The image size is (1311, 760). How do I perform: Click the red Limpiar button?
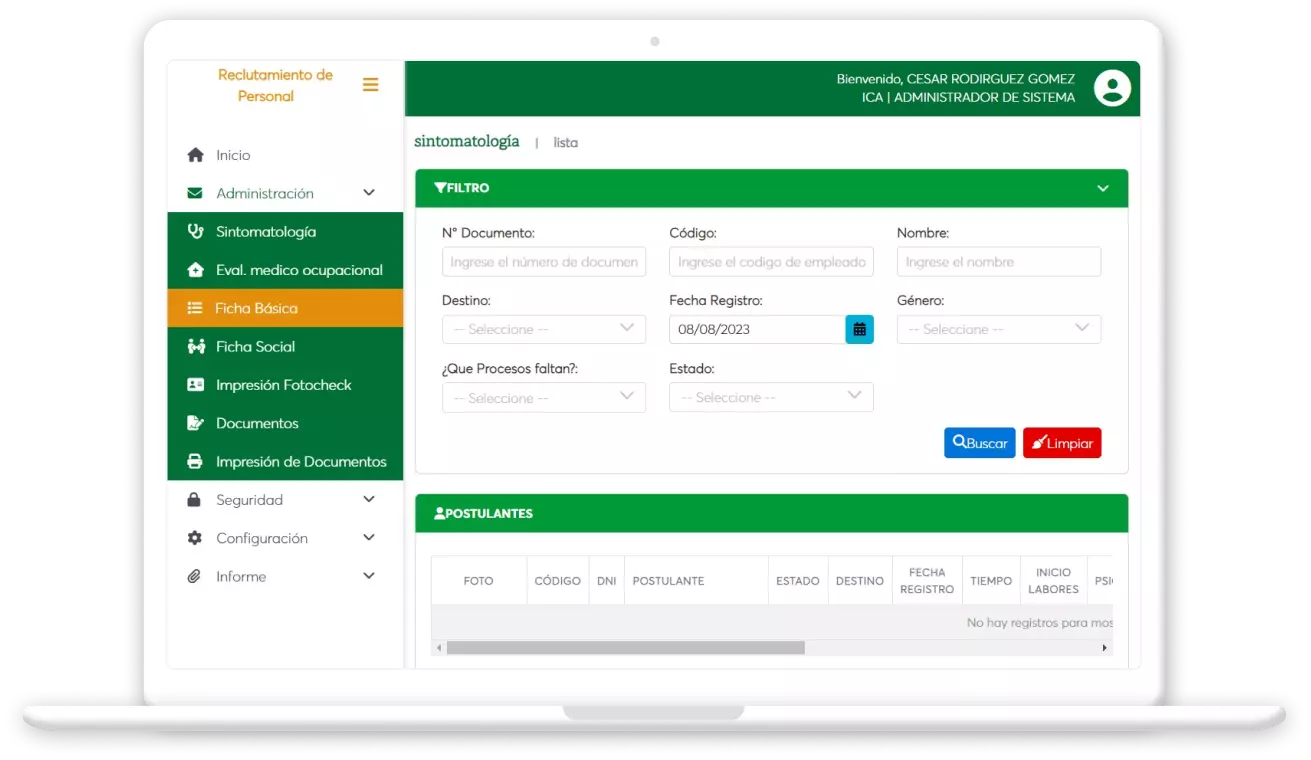1062,443
